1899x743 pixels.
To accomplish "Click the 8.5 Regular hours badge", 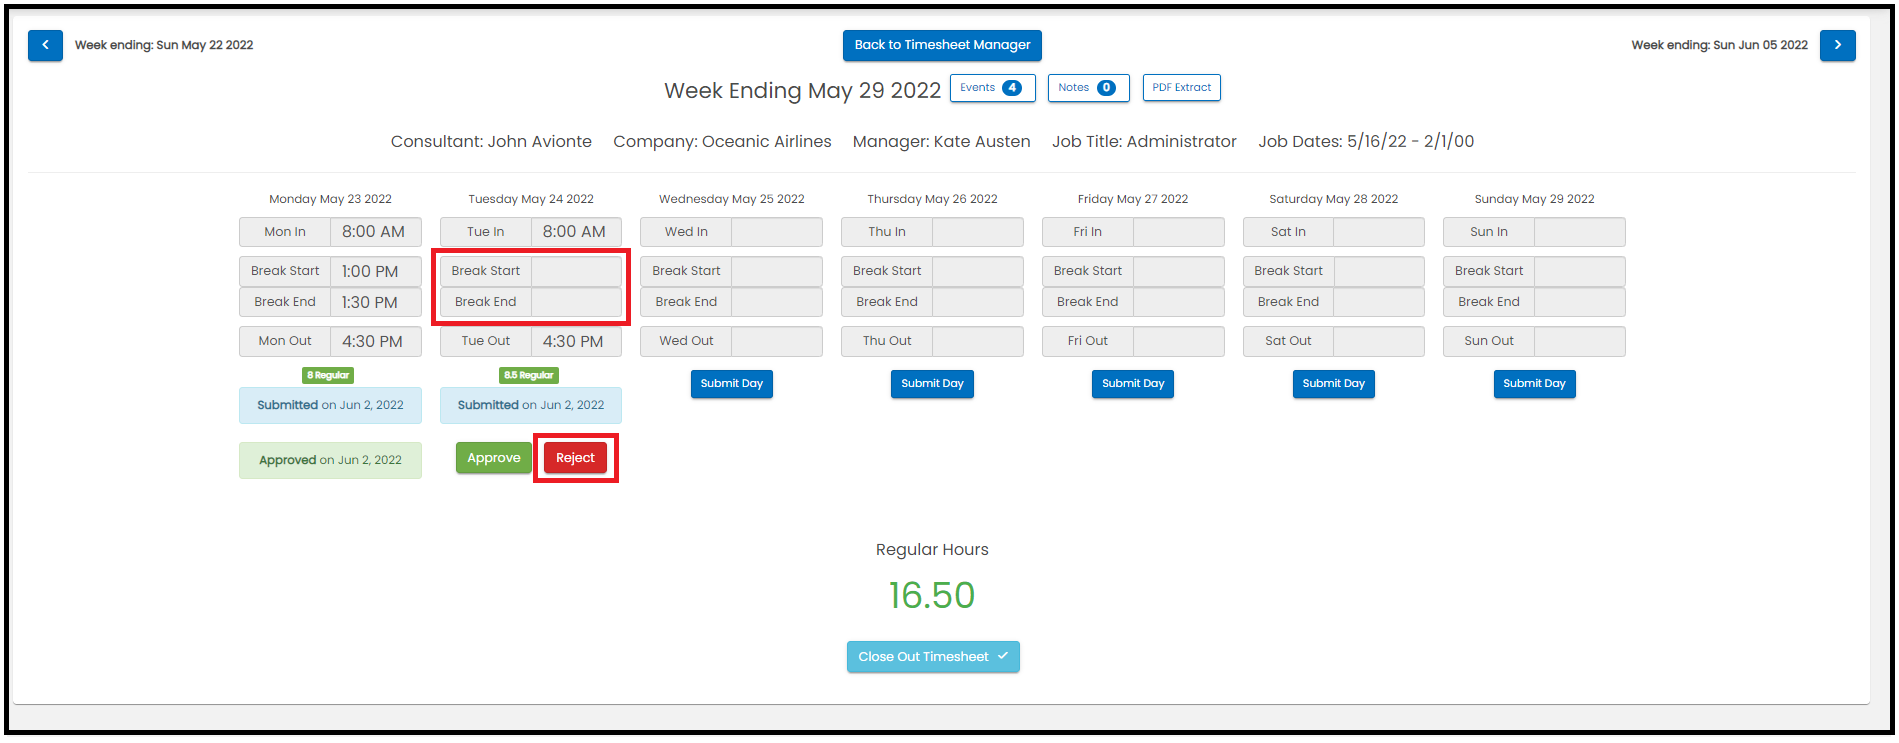I will pos(529,376).
